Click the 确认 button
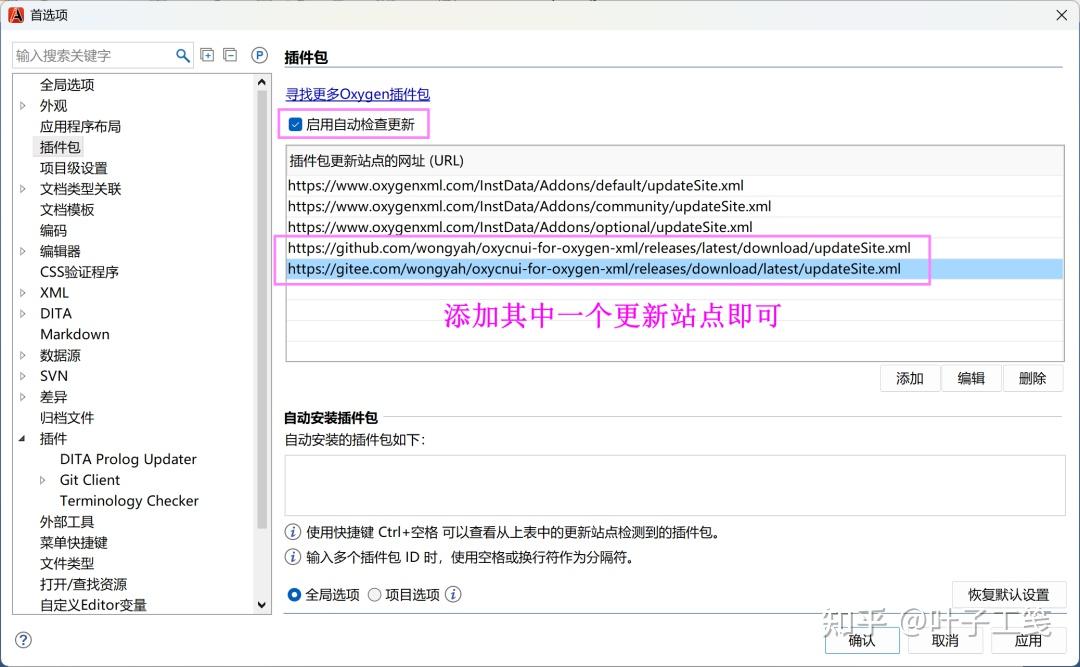 (x=862, y=641)
